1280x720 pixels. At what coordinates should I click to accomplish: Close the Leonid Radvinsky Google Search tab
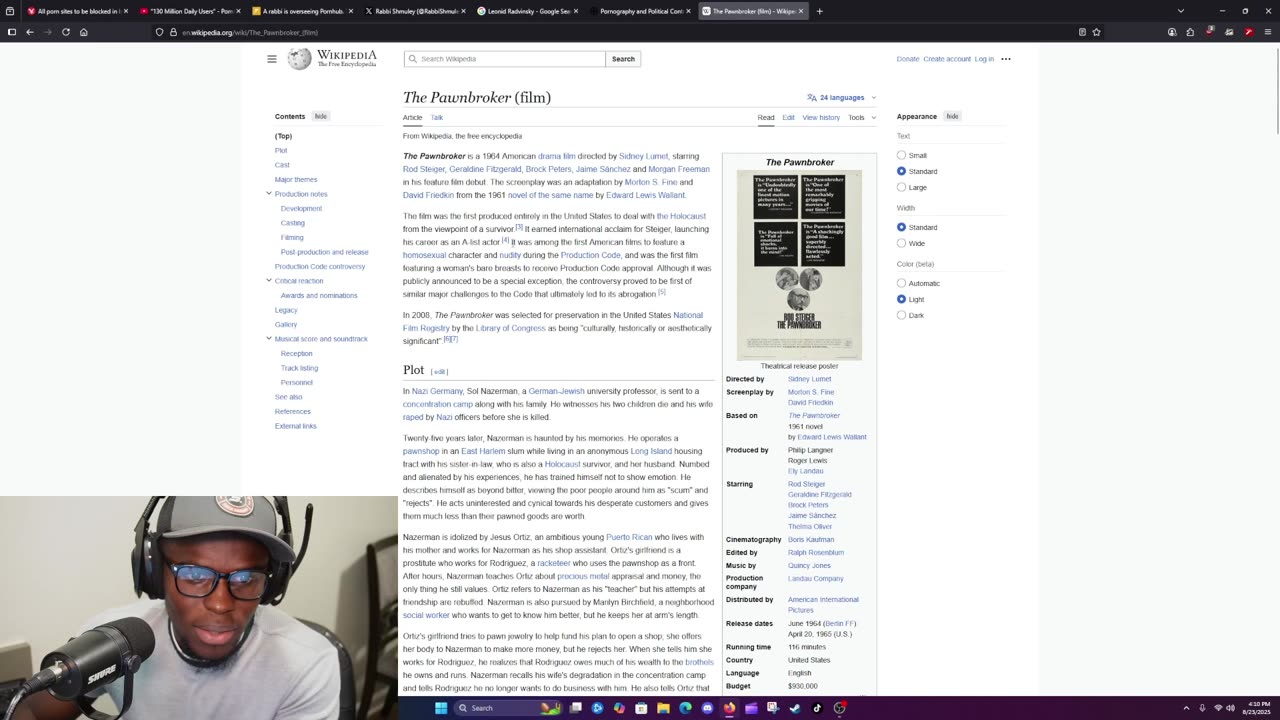[576, 11]
